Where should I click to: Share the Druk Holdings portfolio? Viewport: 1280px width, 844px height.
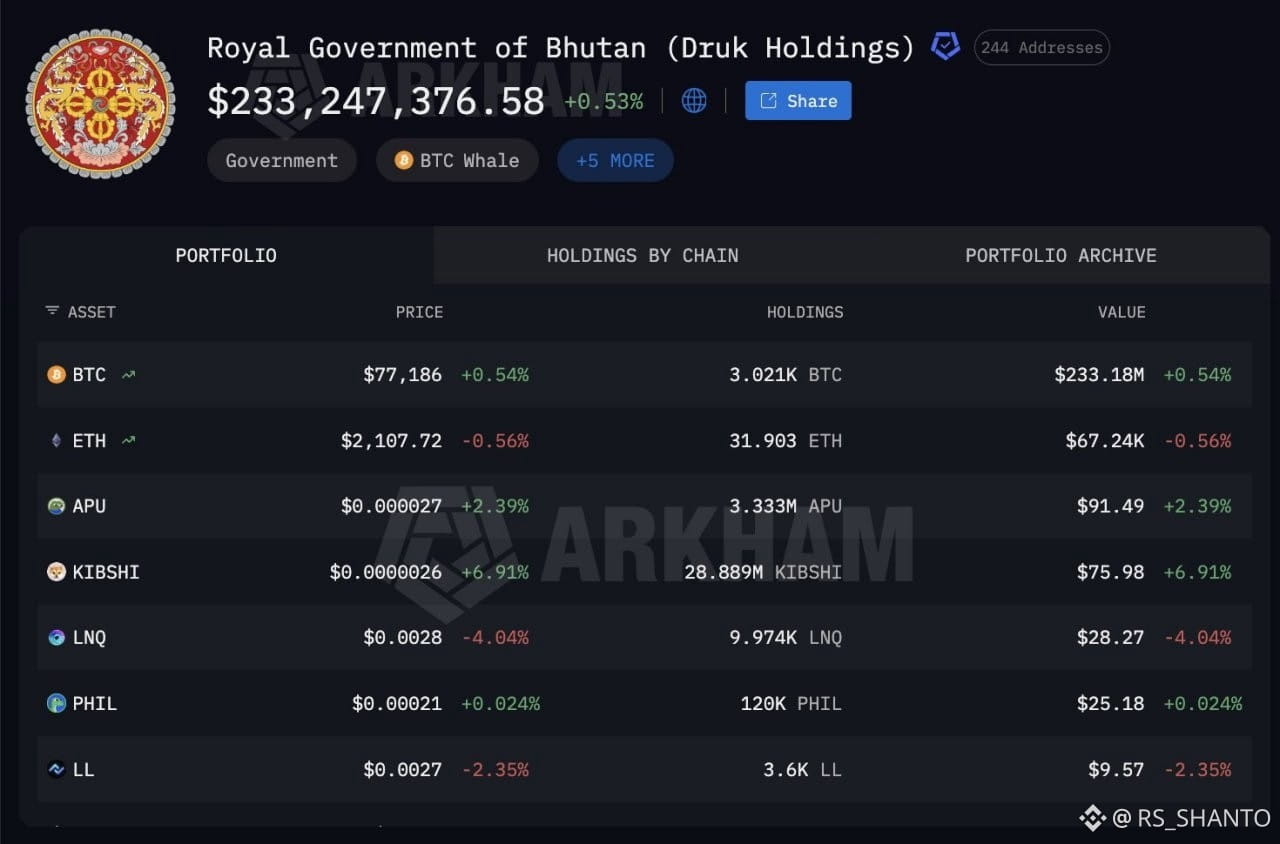(798, 100)
